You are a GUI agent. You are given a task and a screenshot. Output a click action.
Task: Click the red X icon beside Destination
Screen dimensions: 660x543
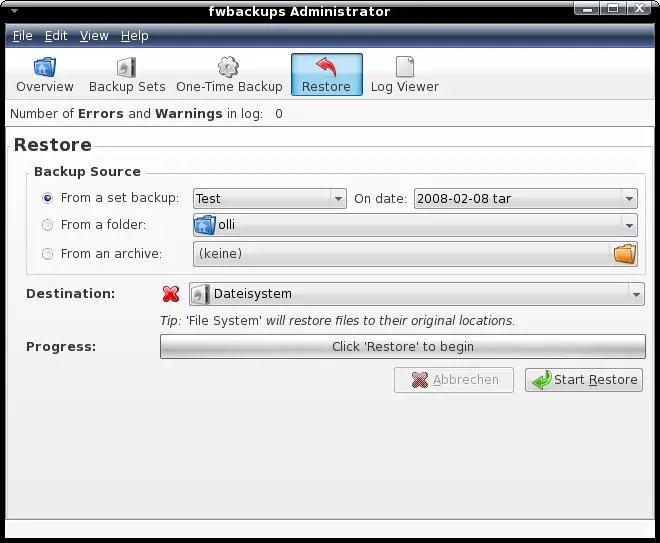171,294
